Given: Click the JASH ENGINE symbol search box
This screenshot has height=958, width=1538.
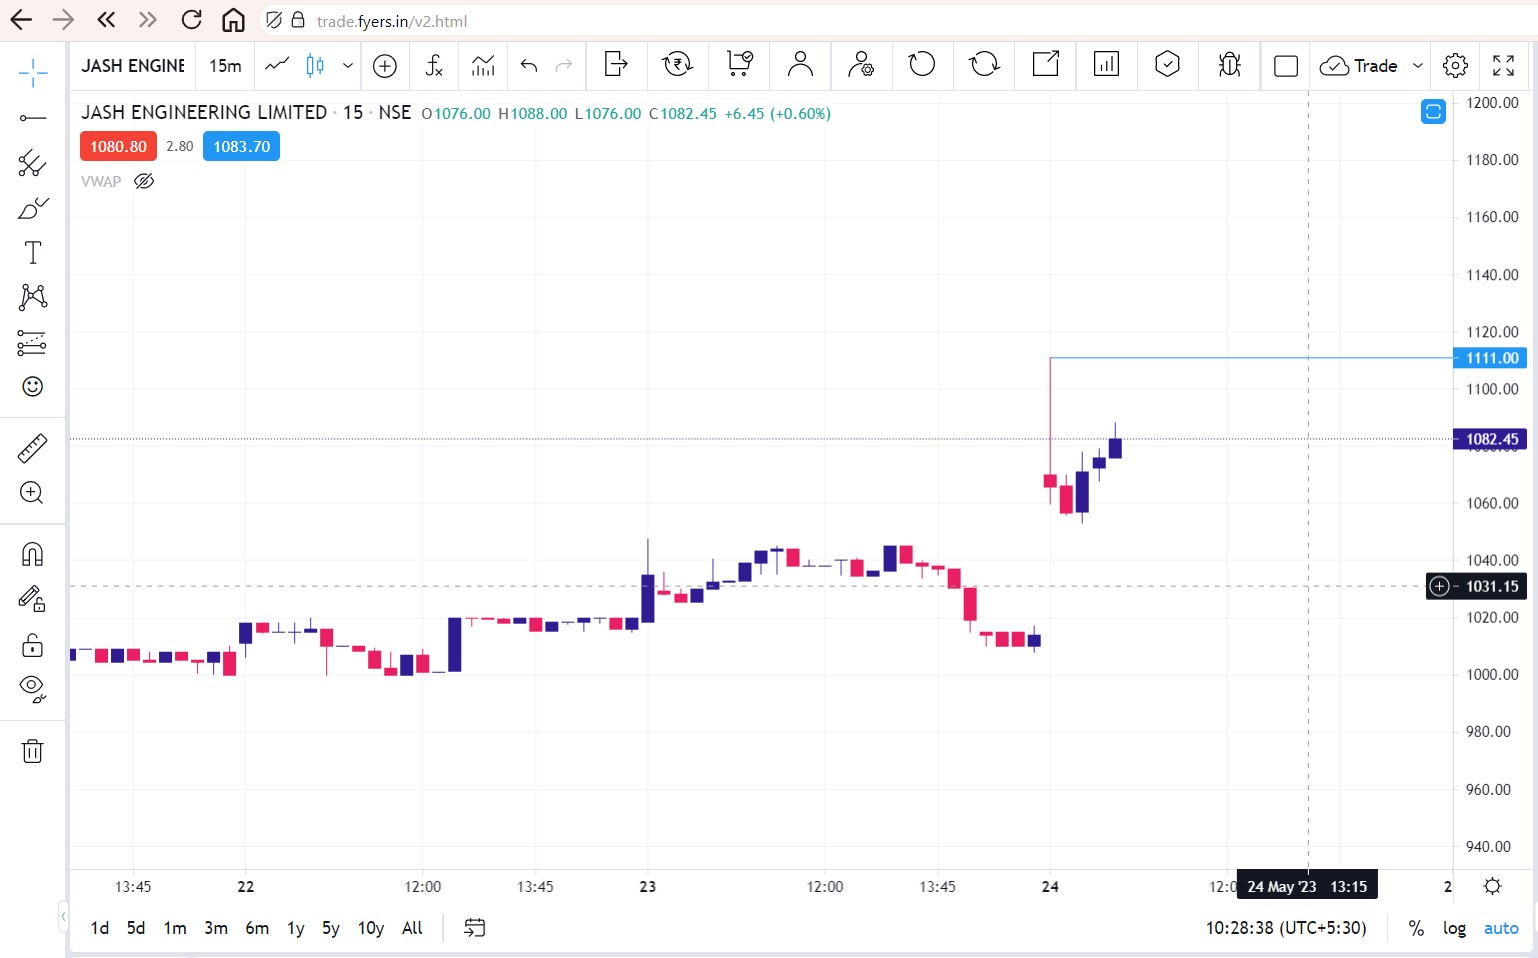Looking at the screenshot, I should [x=133, y=66].
